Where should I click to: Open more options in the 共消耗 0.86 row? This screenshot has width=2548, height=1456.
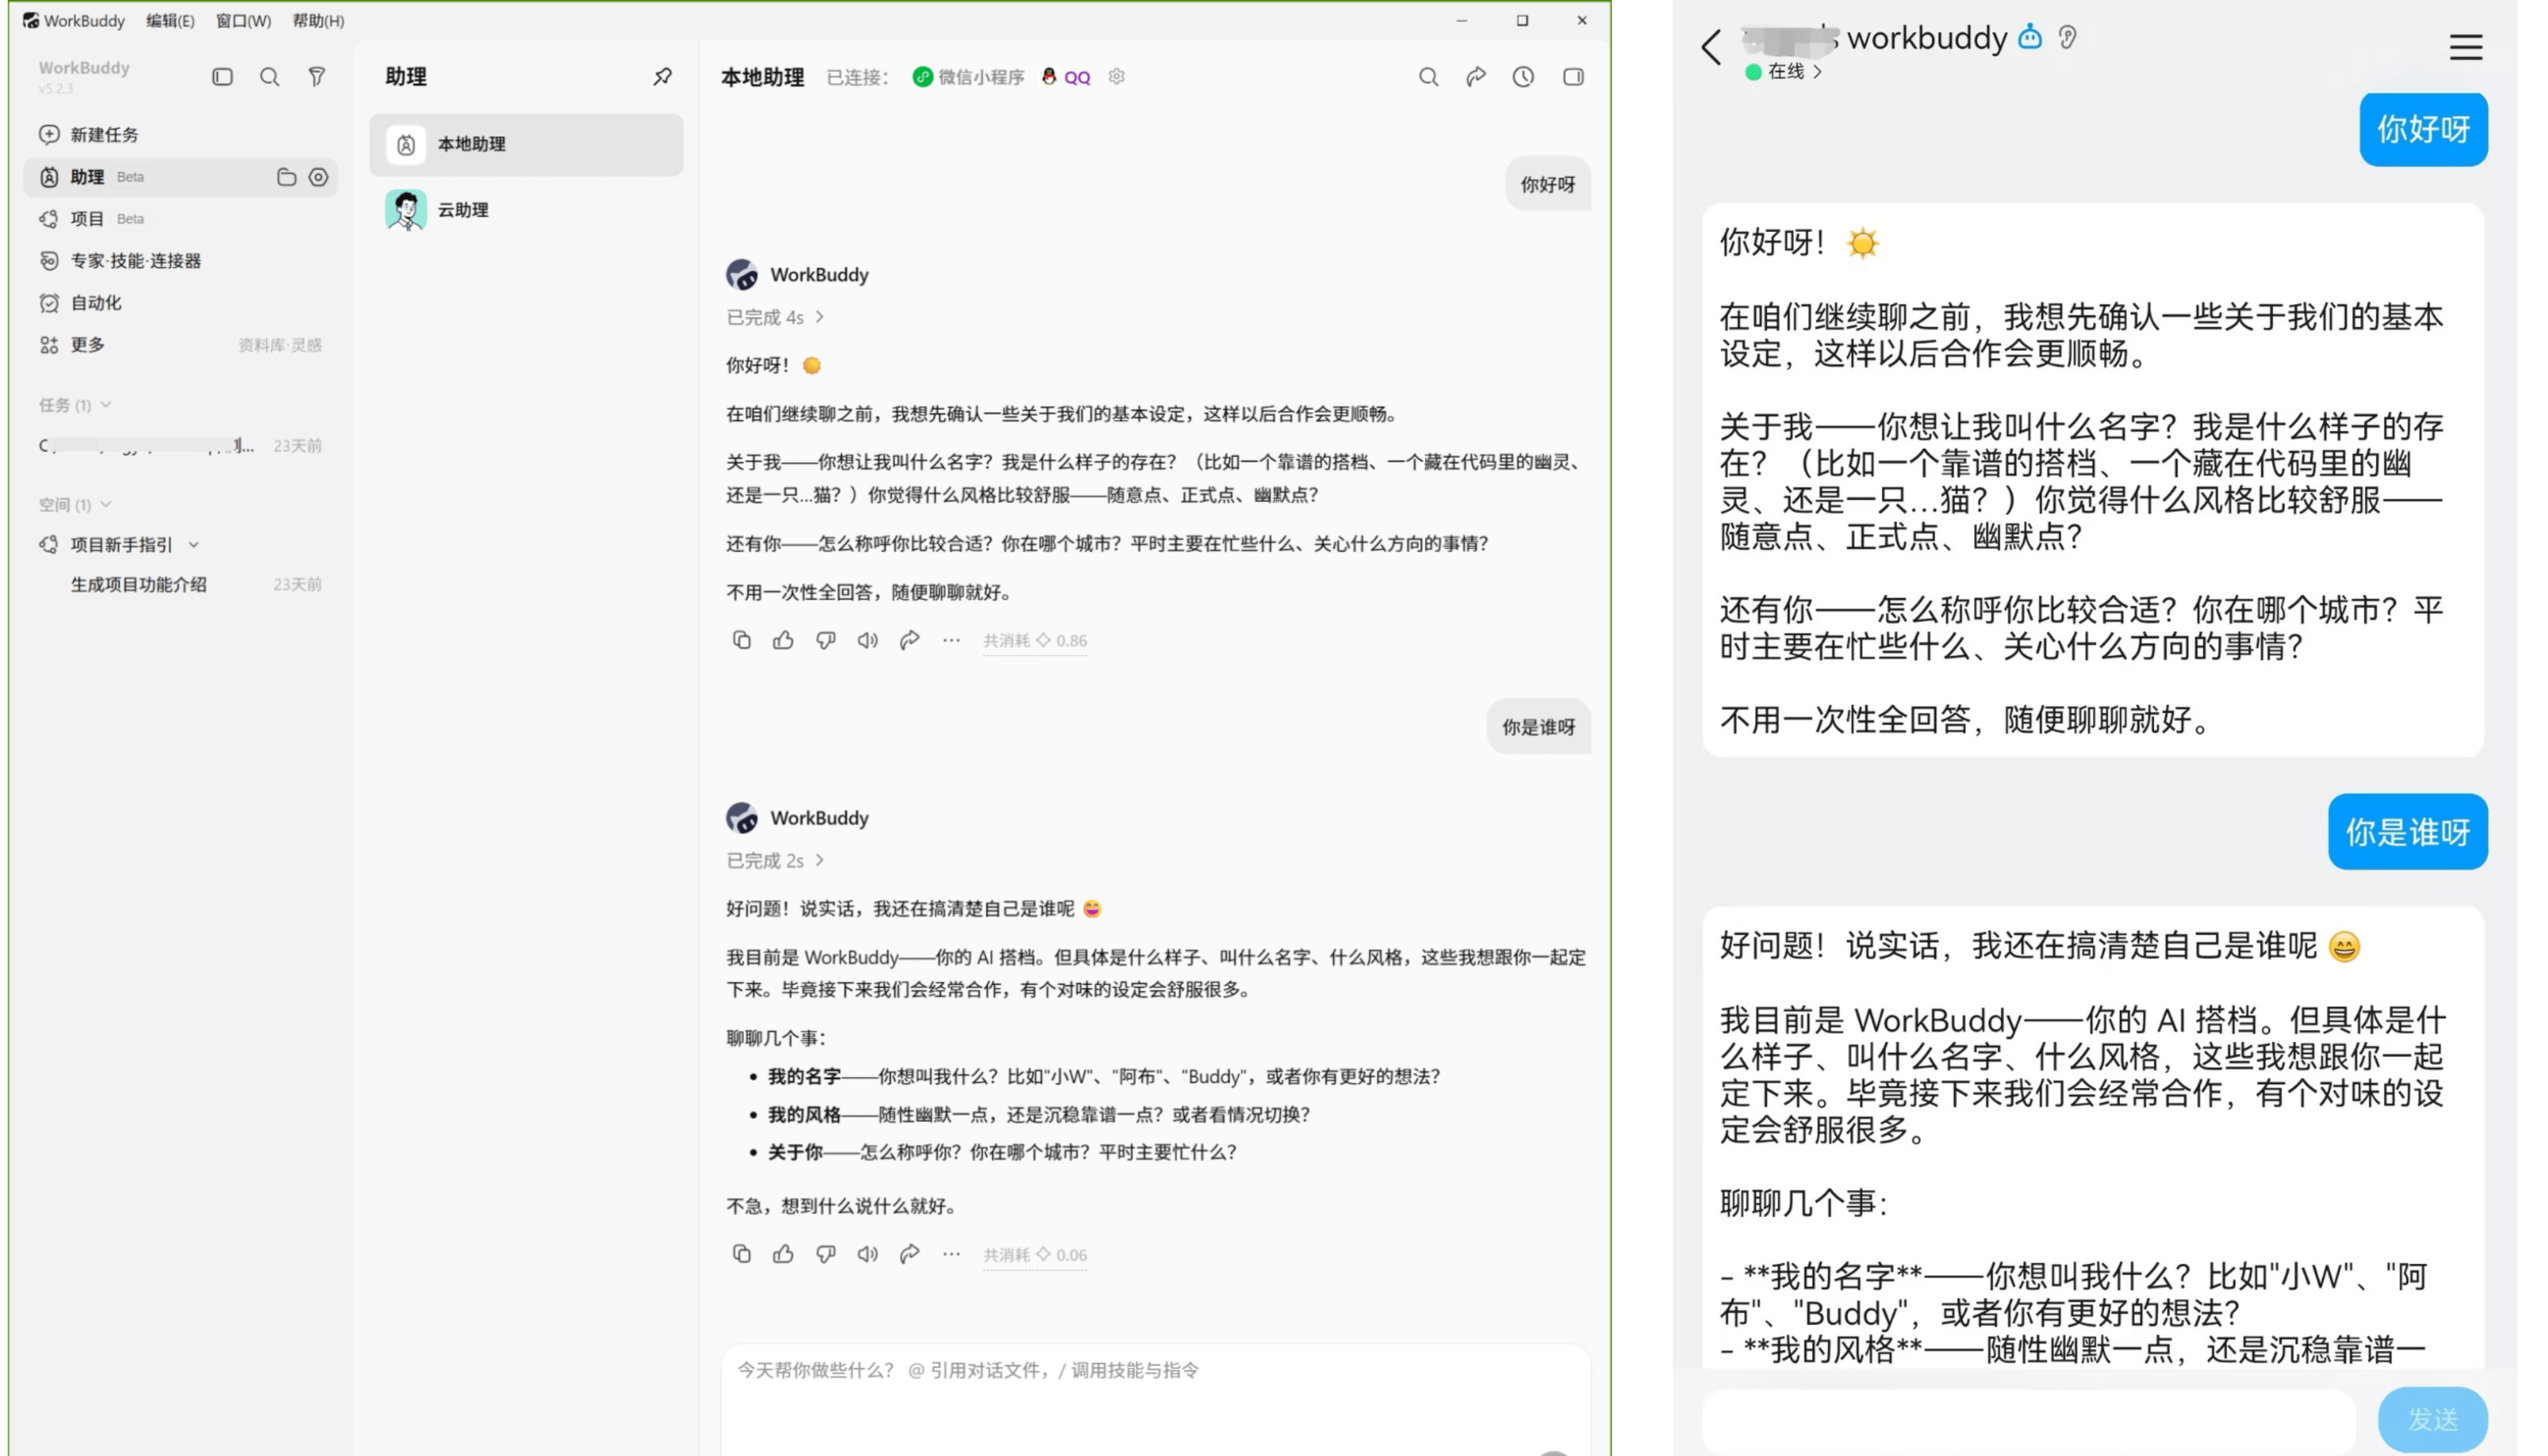[951, 640]
